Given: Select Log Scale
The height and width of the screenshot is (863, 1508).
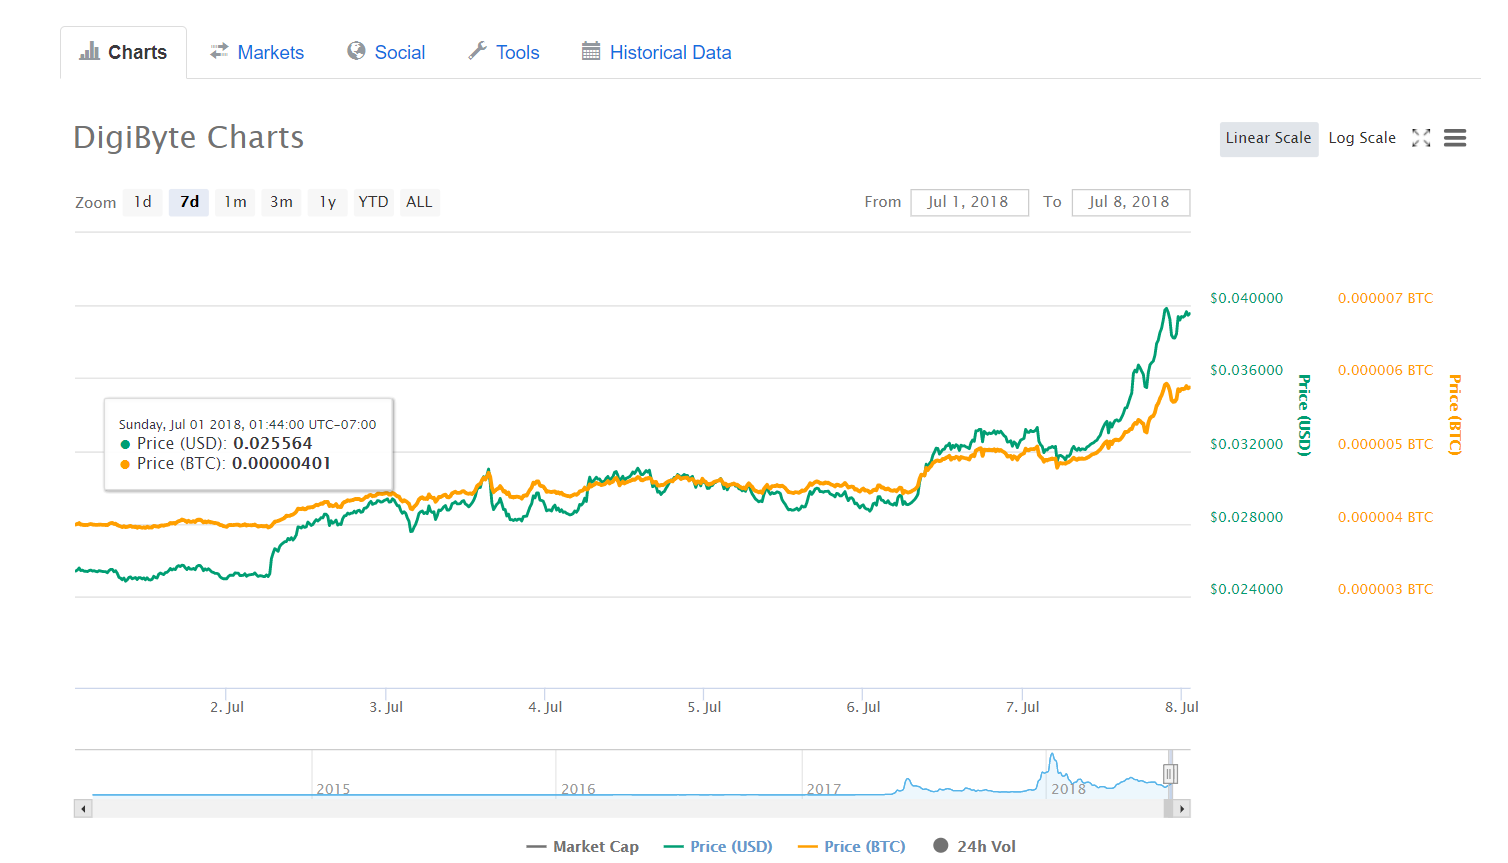Looking at the screenshot, I should tap(1362, 138).
